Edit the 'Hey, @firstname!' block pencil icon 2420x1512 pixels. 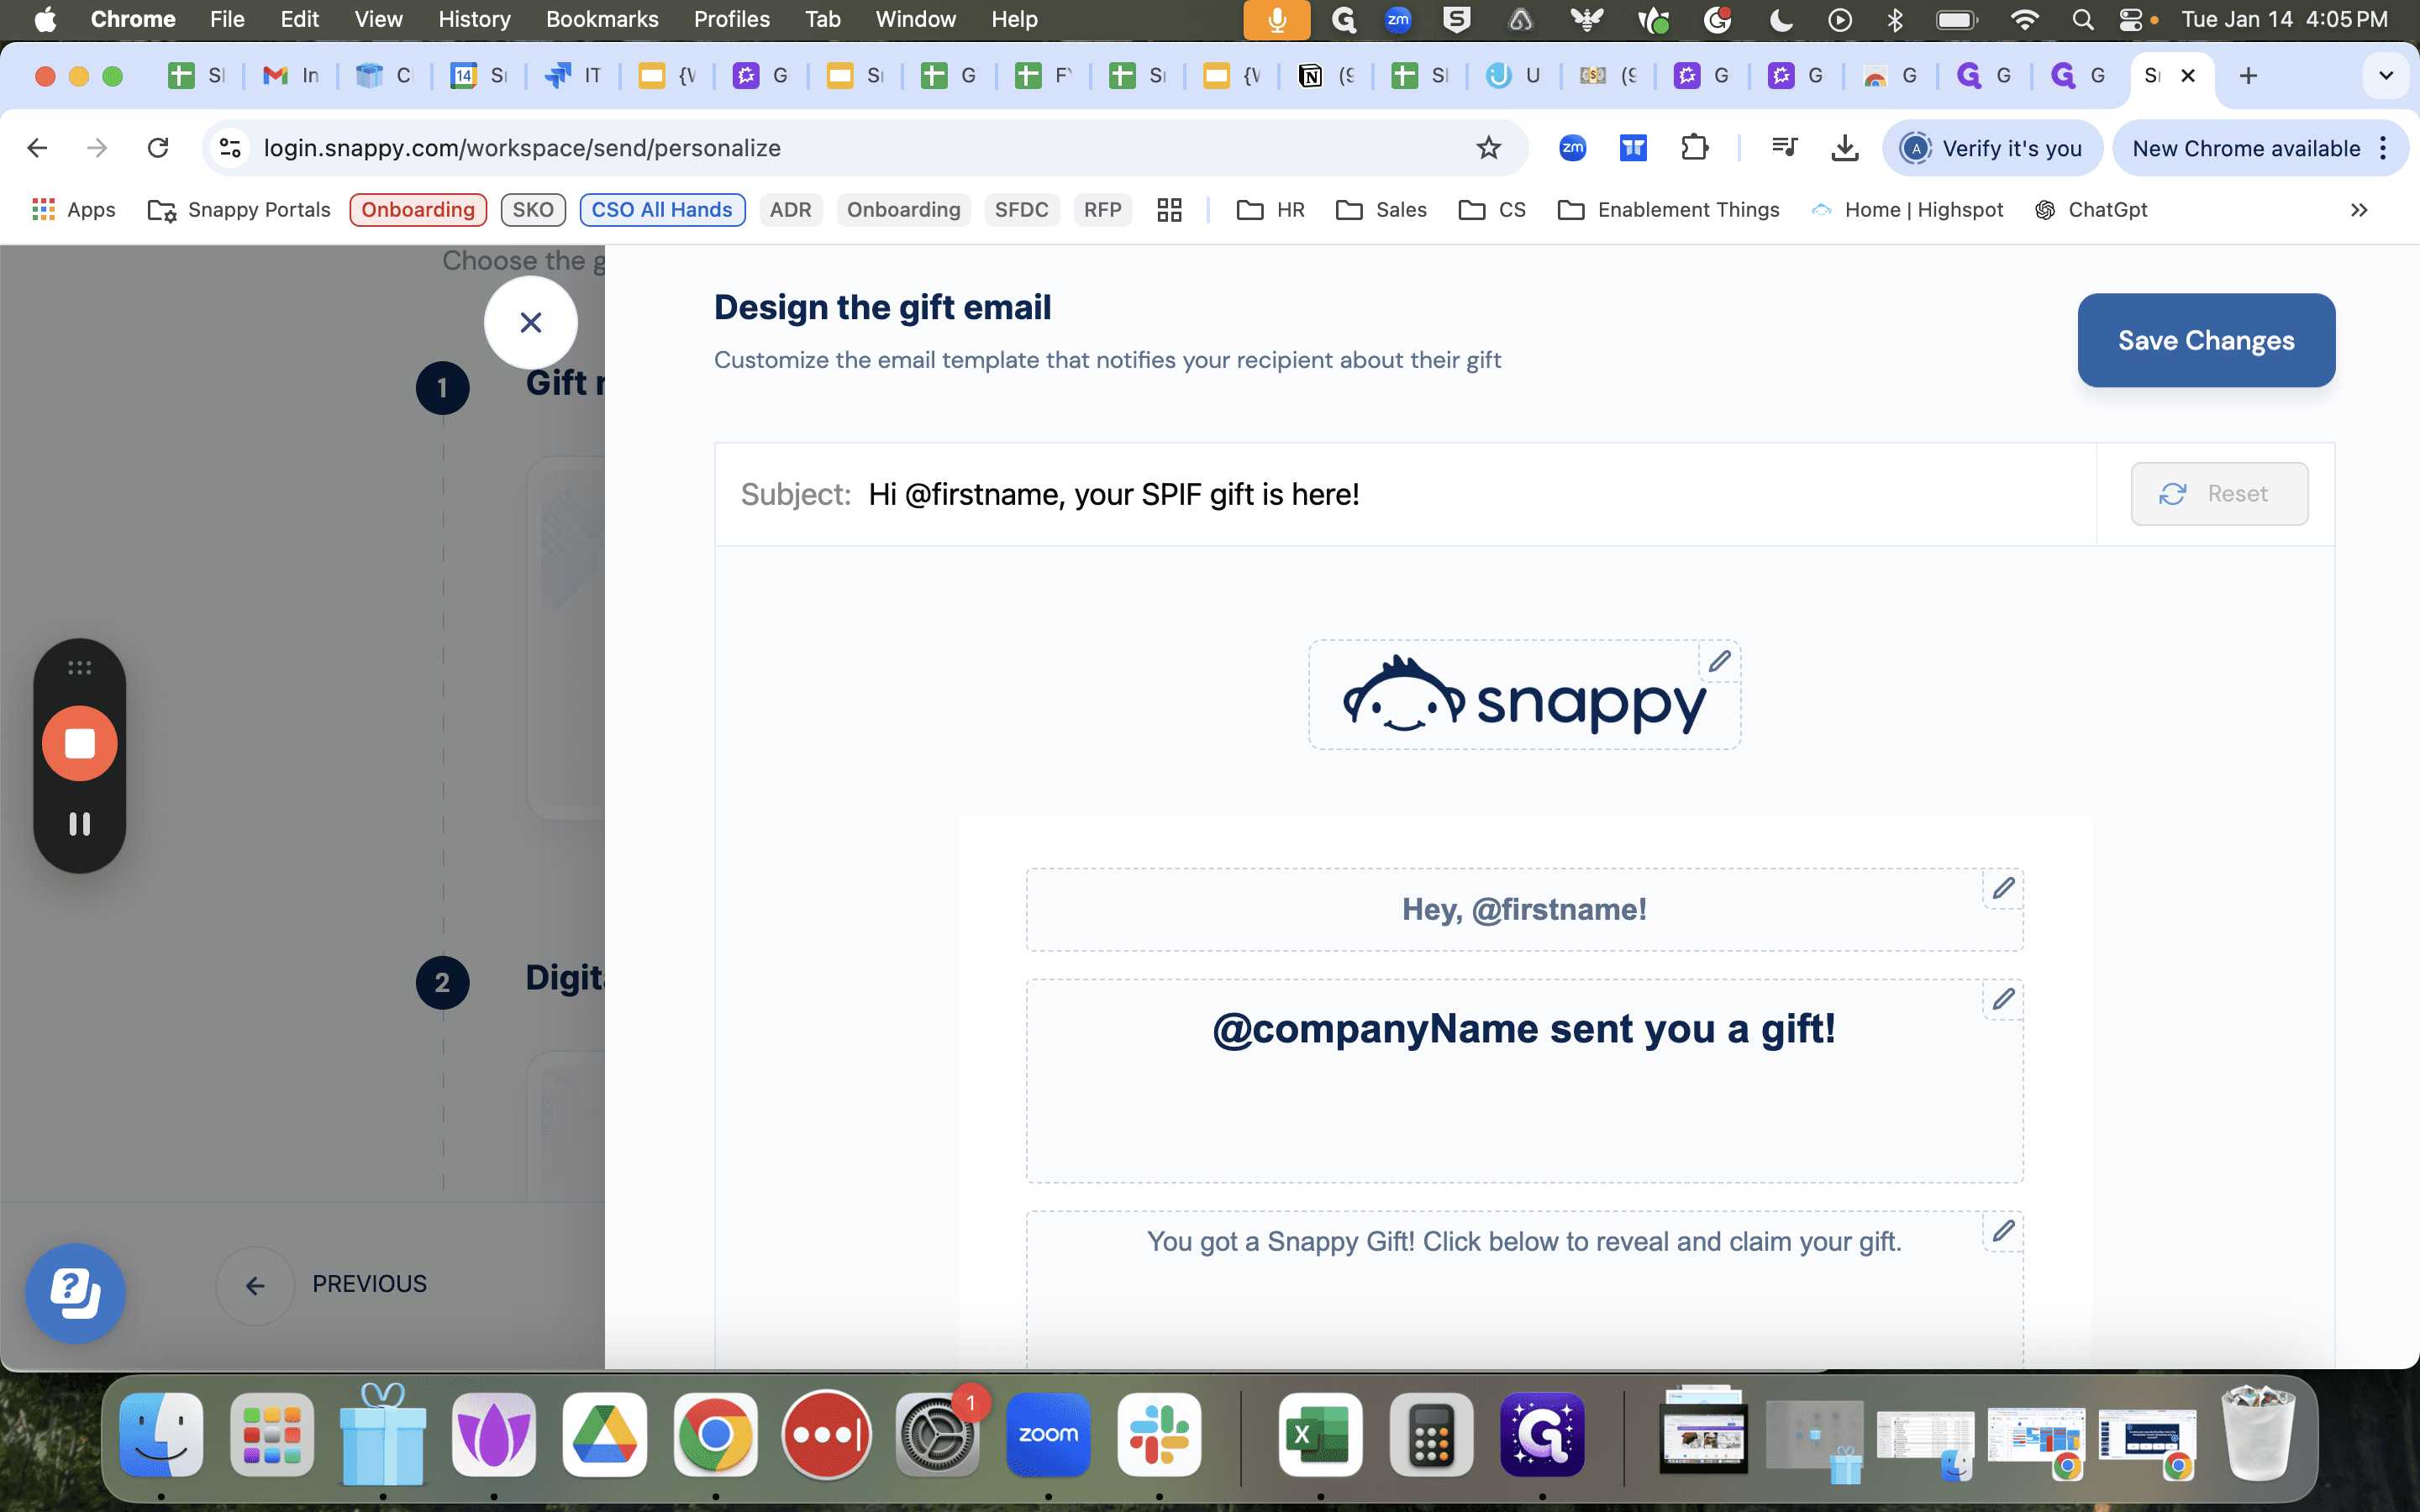(x=2003, y=888)
